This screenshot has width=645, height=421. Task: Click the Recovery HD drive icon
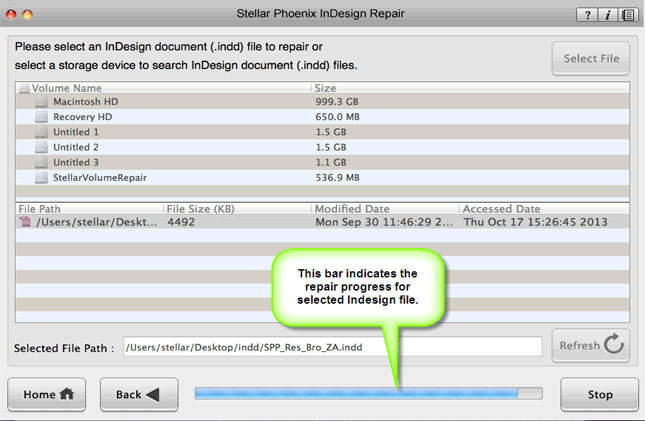tap(41, 117)
